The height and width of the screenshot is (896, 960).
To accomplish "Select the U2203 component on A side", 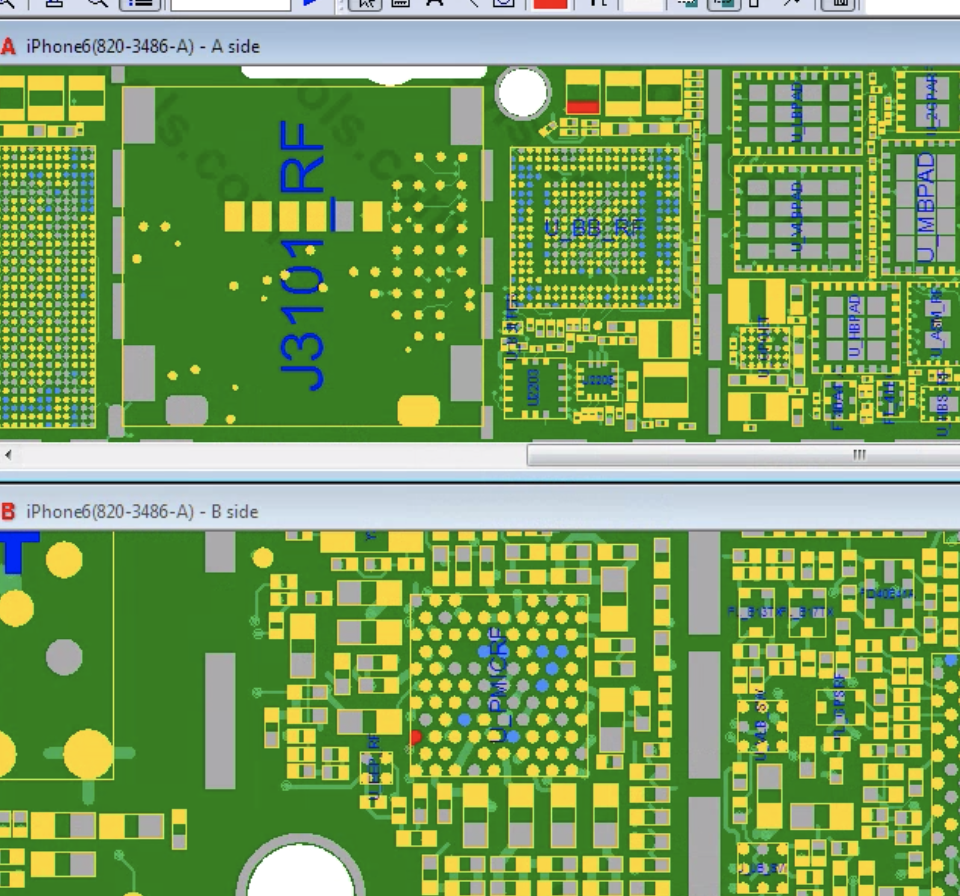I will pos(534,388).
